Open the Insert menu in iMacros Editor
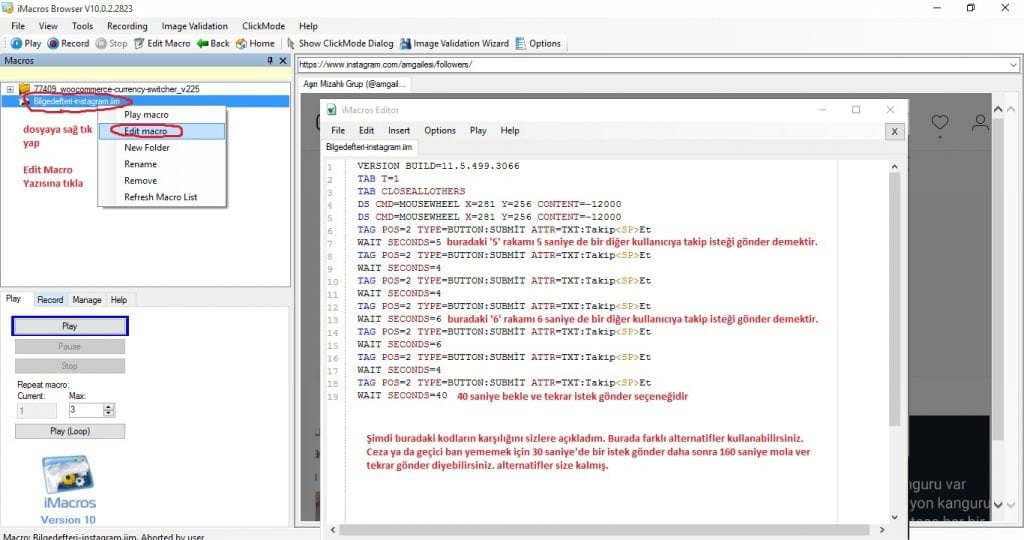The height and width of the screenshot is (540, 1024). click(399, 131)
